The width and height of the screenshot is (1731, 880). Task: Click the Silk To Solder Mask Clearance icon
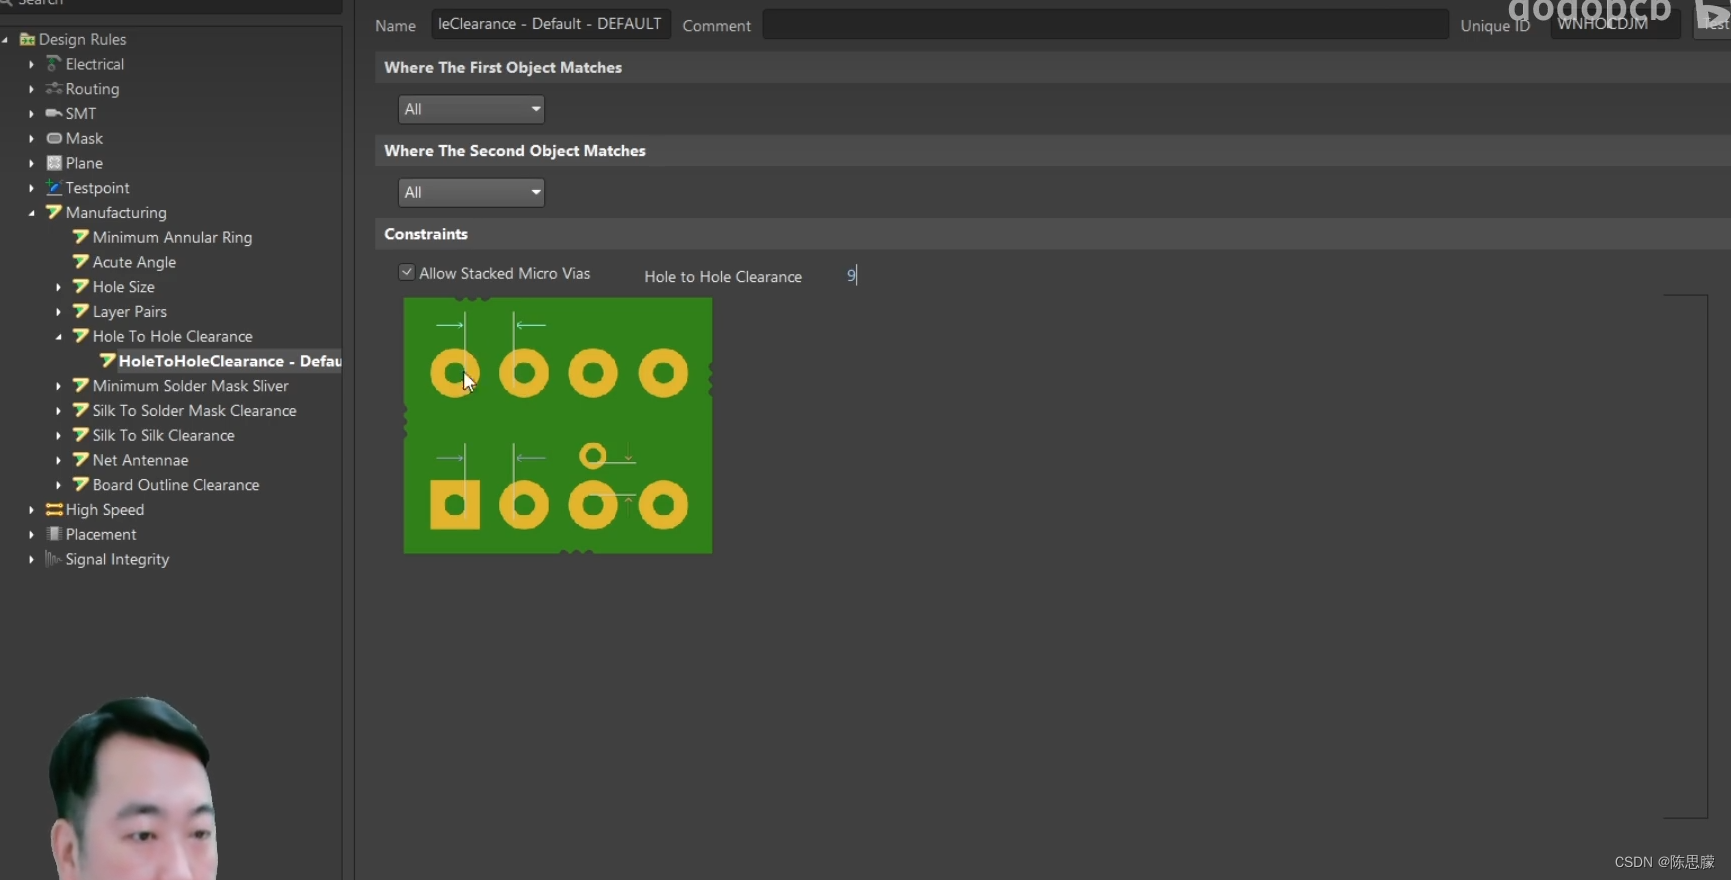click(81, 410)
